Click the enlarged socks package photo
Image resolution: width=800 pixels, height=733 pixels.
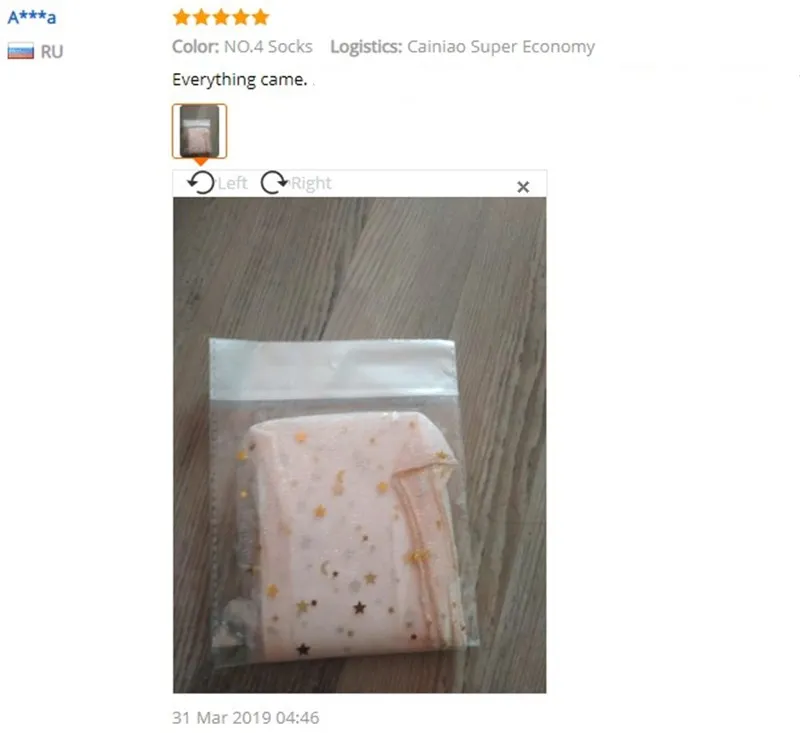pyautogui.click(x=359, y=445)
